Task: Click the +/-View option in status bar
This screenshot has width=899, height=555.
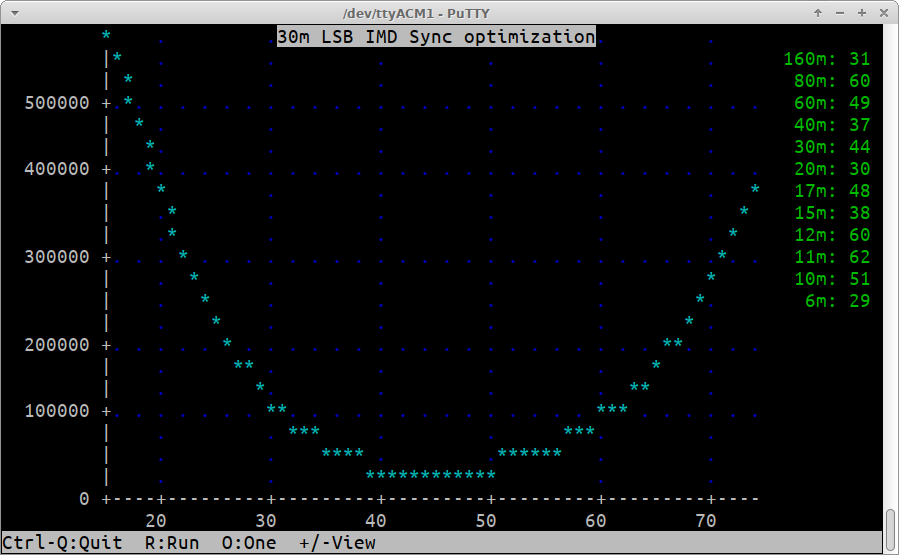Action: pos(337,543)
